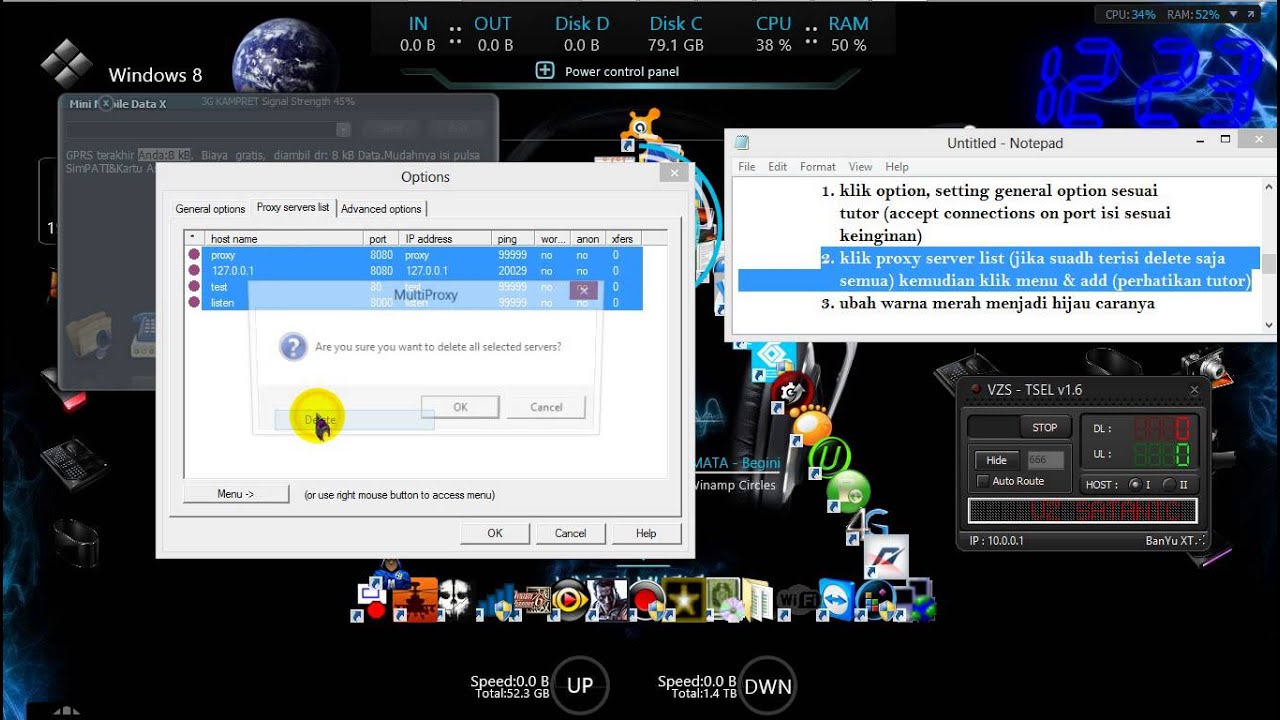The width and height of the screenshot is (1280, 720).
Task: Sort by the ping column header
Action: point(513,239)
